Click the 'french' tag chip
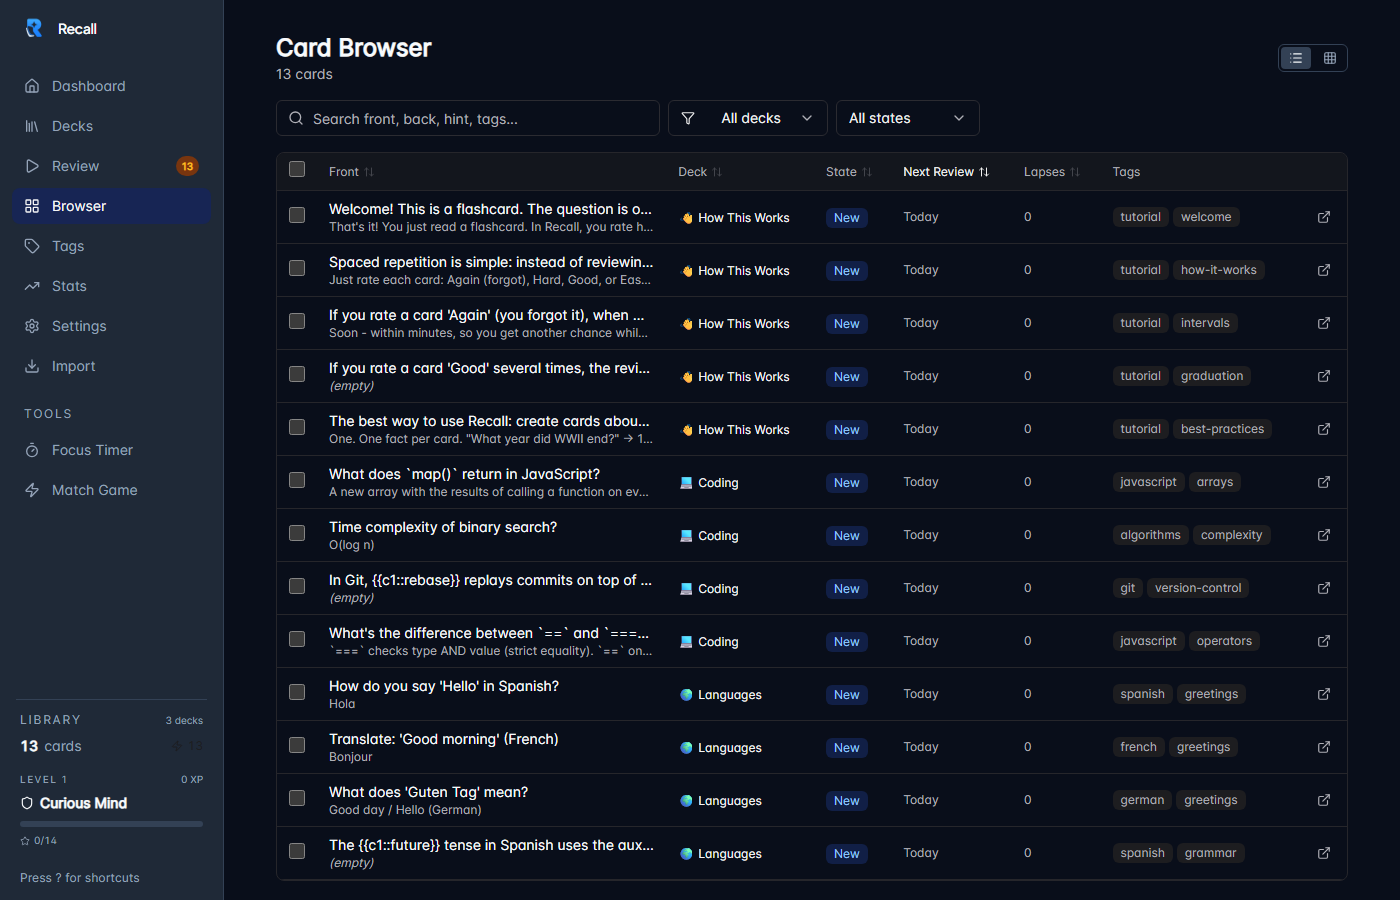 pos(1138,747)
